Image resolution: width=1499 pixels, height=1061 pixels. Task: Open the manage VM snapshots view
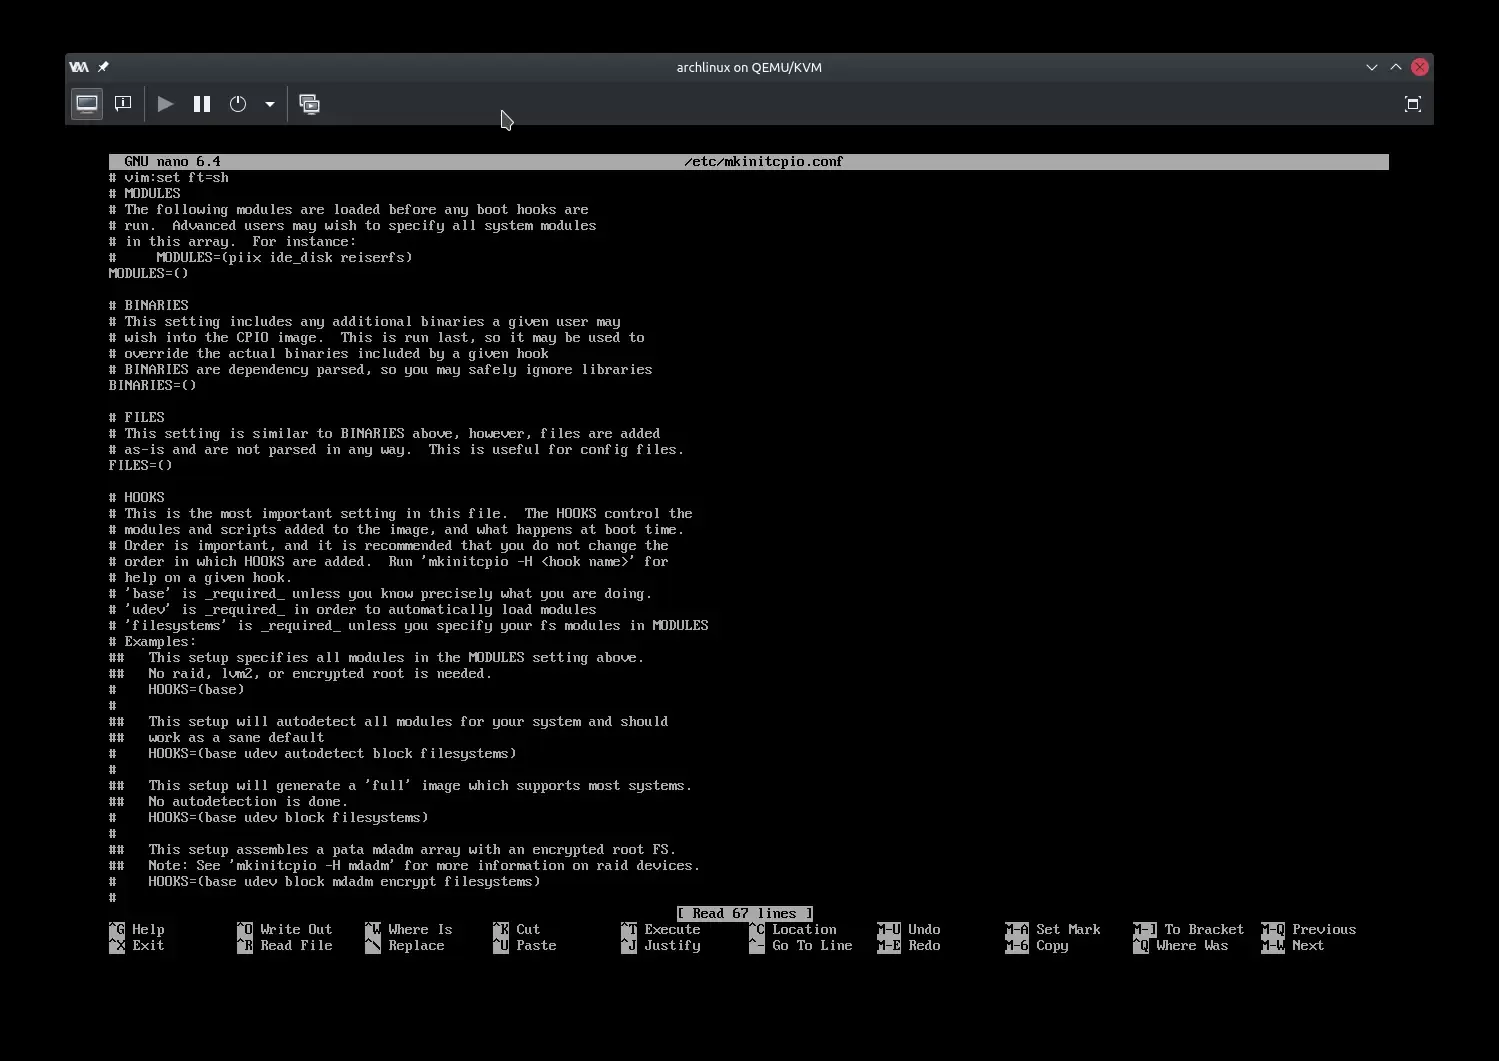pyautogui.click(x=310, y=104)
